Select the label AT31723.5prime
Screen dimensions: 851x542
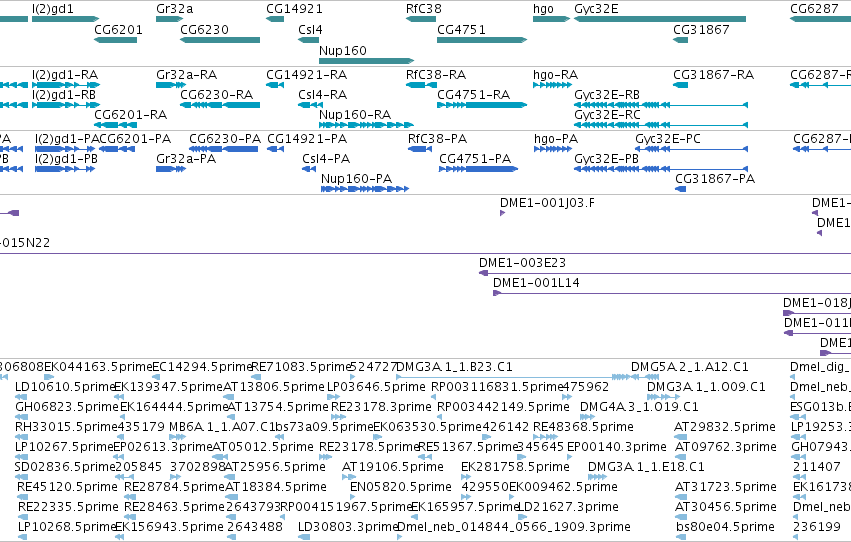[x=726, y=487]
